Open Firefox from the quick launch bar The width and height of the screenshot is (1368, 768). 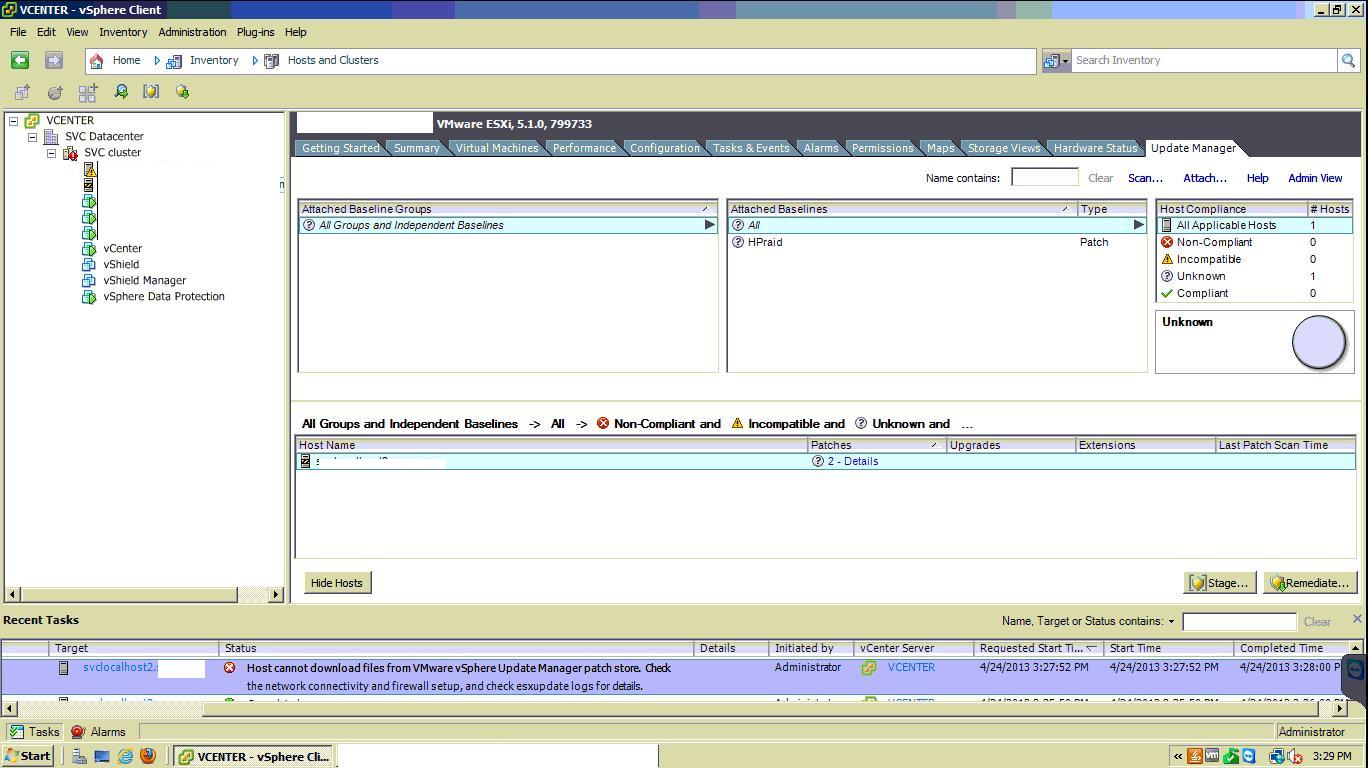(148, 756)
